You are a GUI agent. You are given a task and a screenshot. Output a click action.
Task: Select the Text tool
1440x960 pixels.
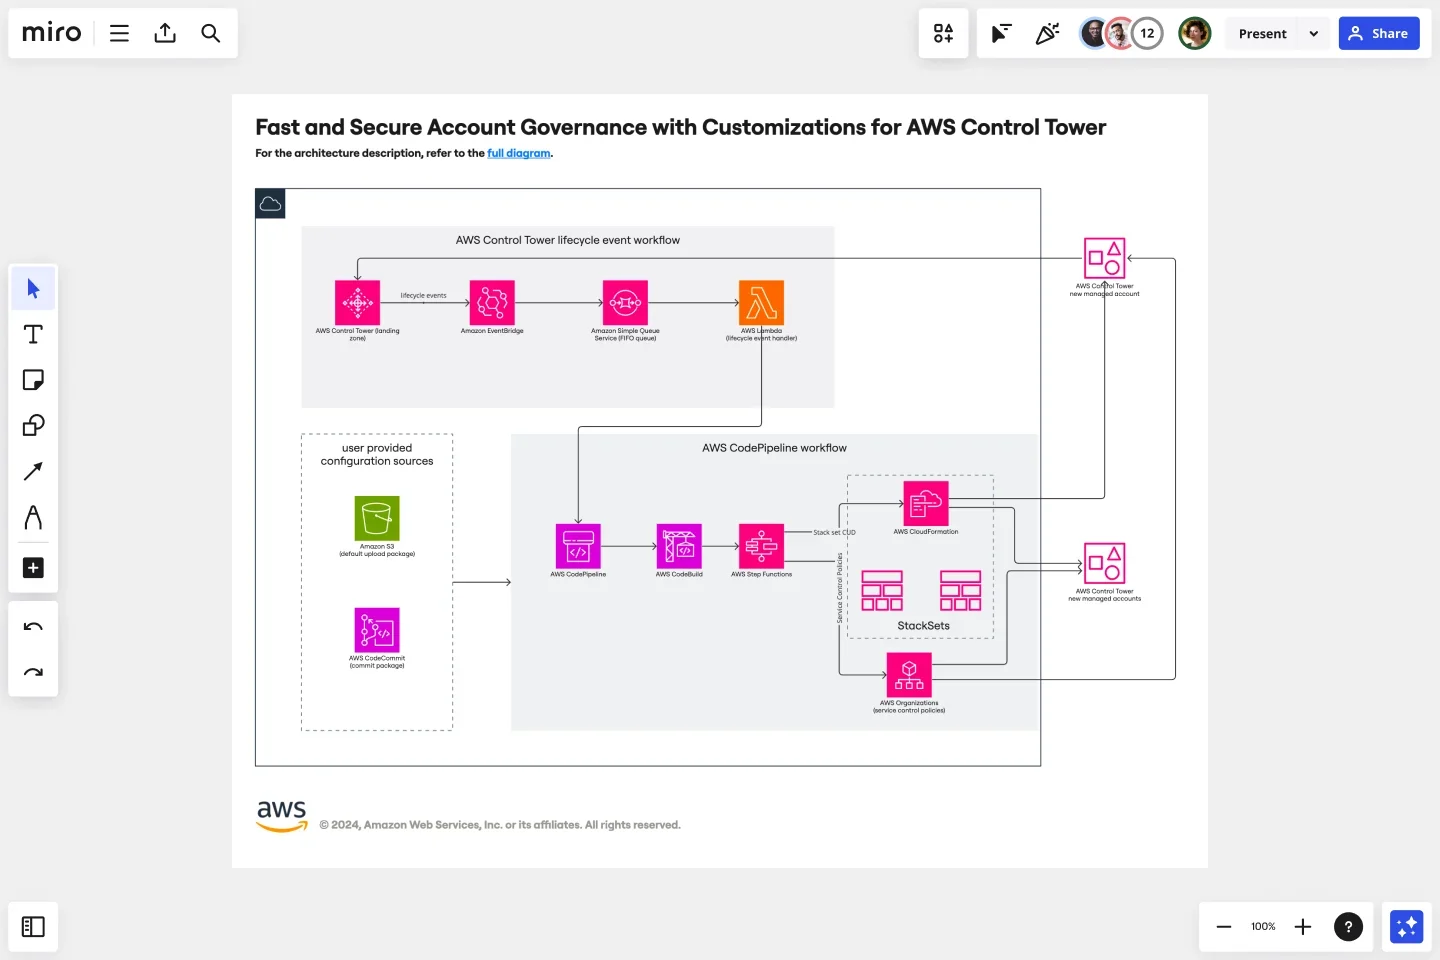pyautogui.click(x=33, y=334)
